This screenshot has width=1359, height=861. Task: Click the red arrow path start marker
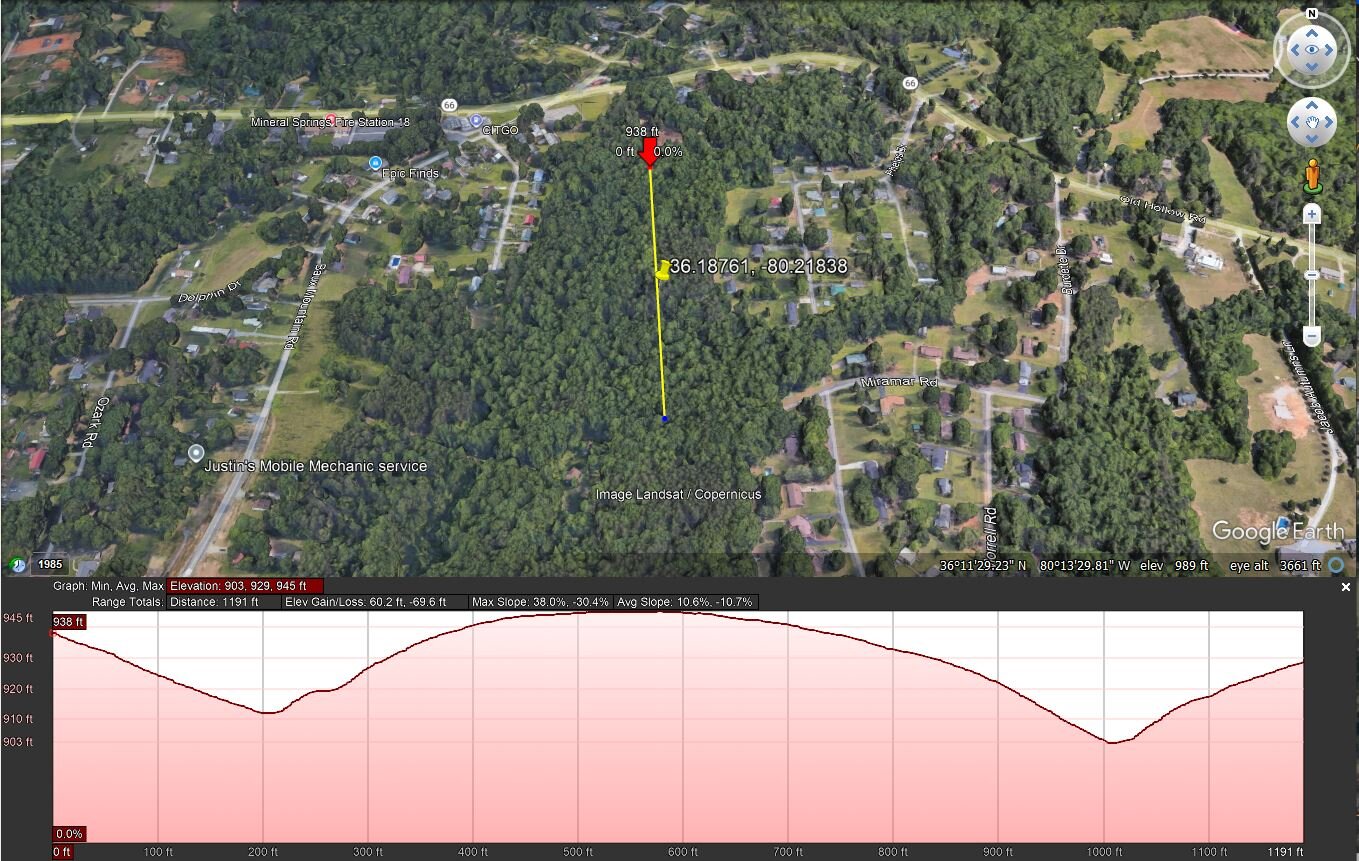pos(649,151)
